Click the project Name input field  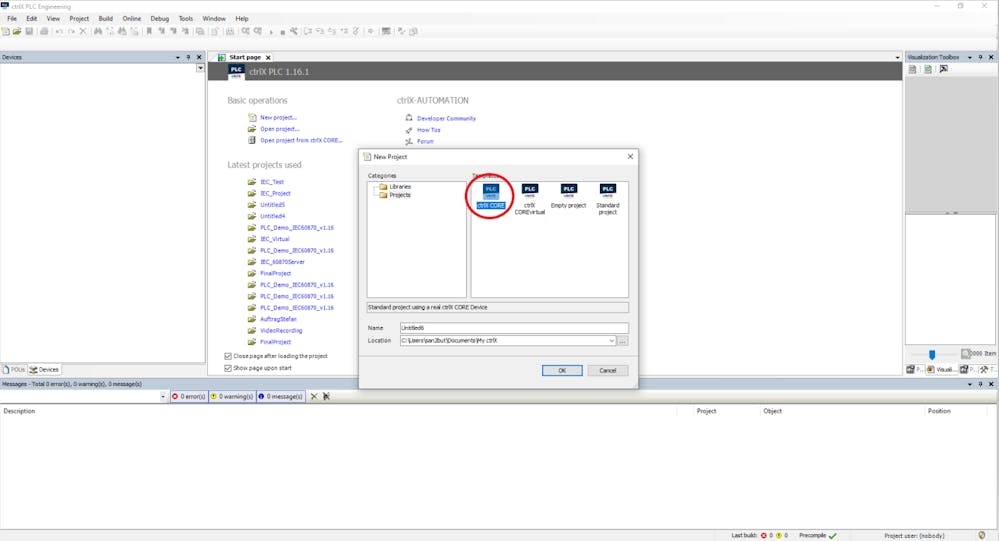[x=514, y=328]
